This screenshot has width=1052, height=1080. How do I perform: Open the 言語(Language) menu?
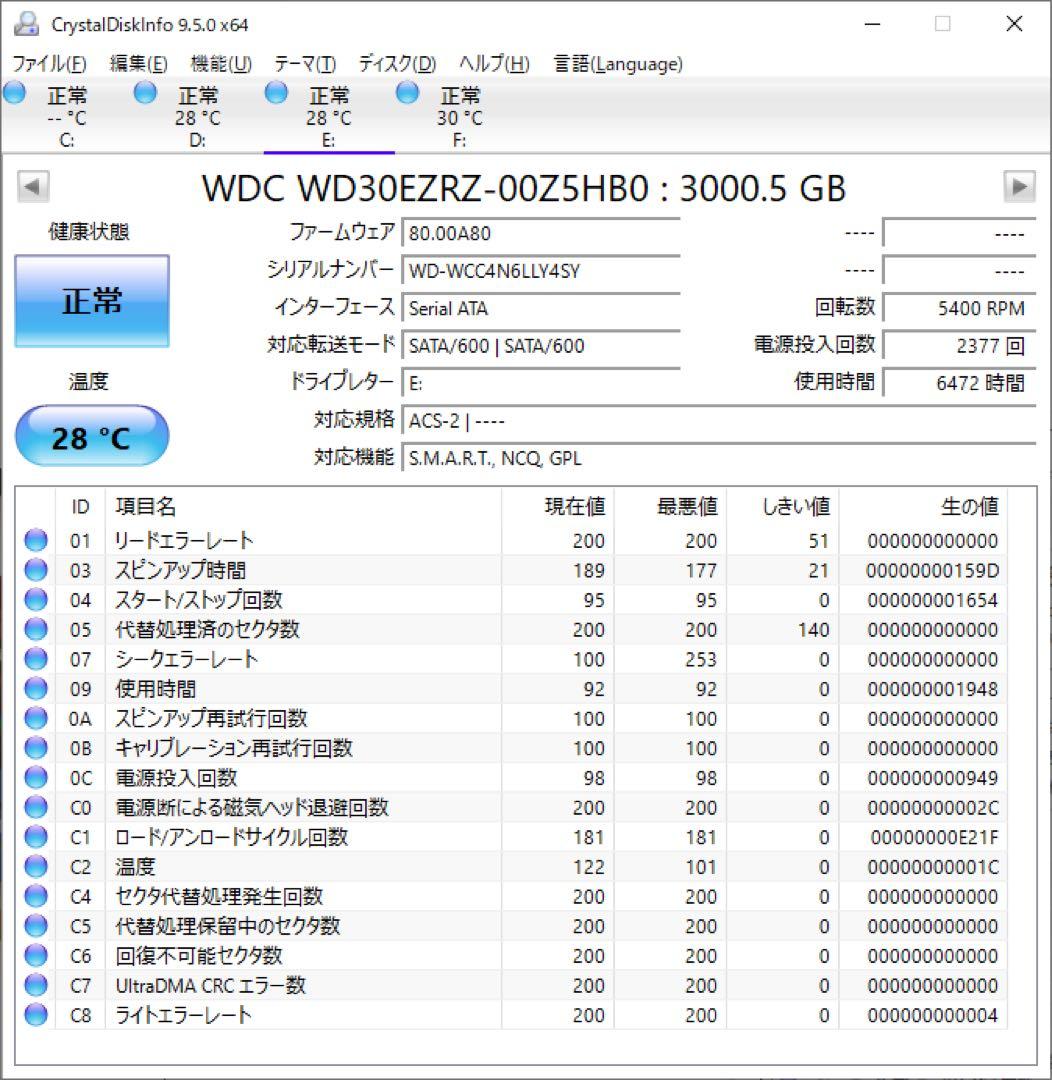[618, 64]
